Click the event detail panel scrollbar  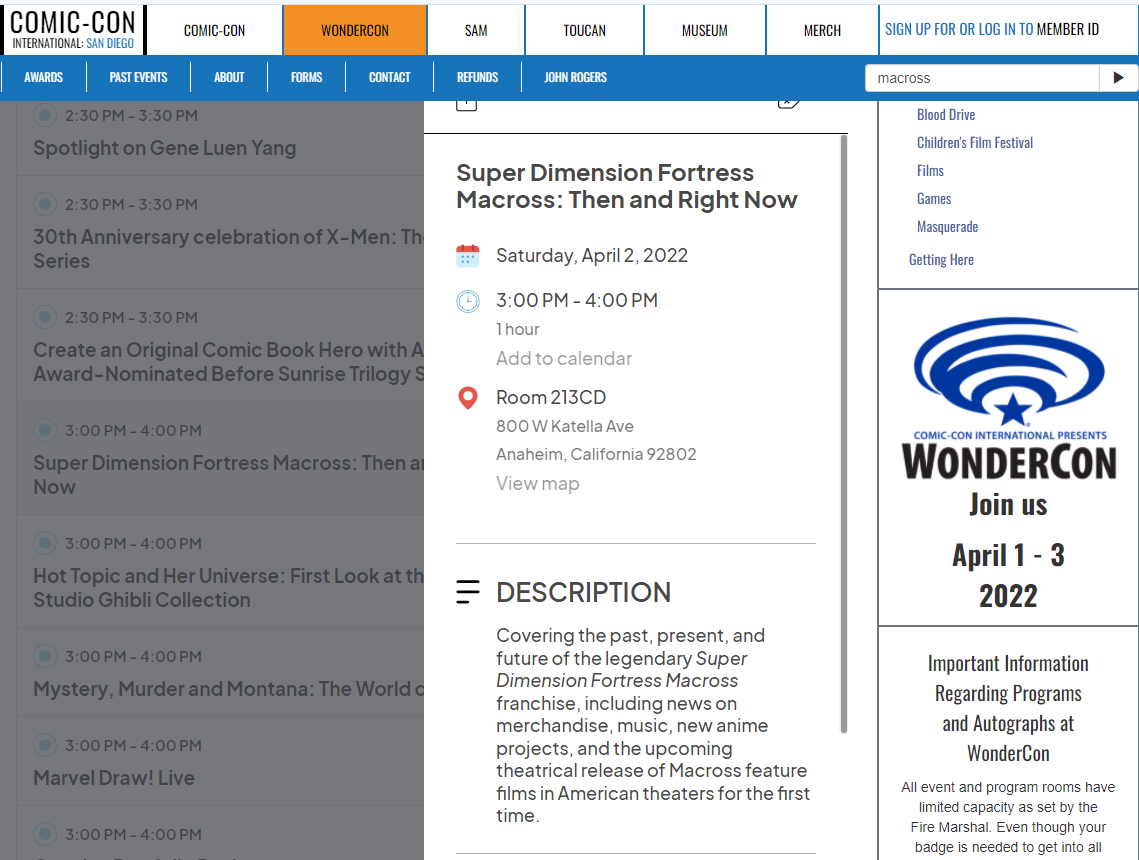(843, 434)
